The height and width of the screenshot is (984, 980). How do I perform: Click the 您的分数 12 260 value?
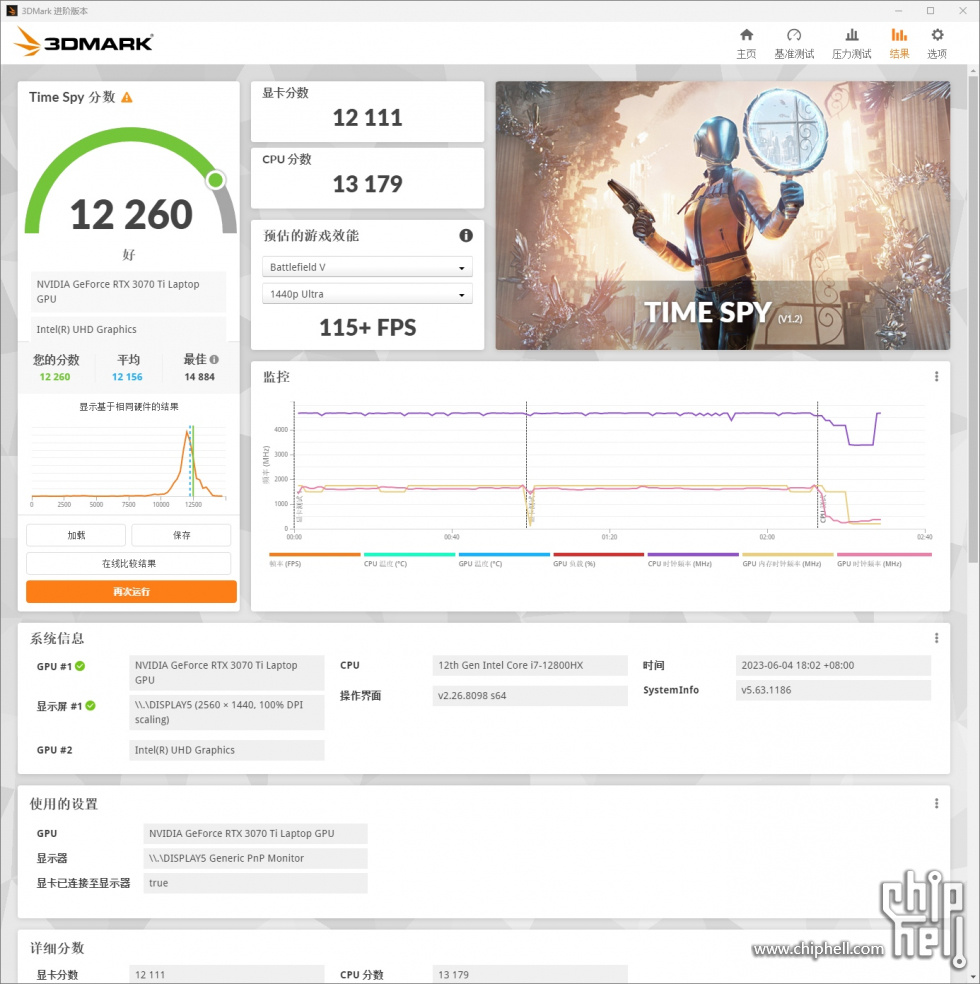tap(55, 377)
